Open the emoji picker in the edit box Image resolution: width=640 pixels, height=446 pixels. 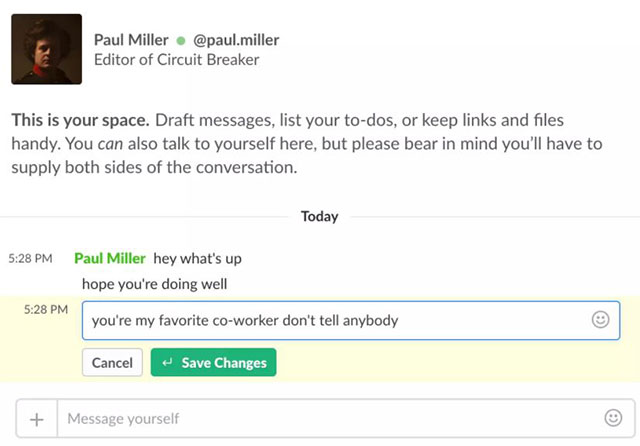click(600, 320)
